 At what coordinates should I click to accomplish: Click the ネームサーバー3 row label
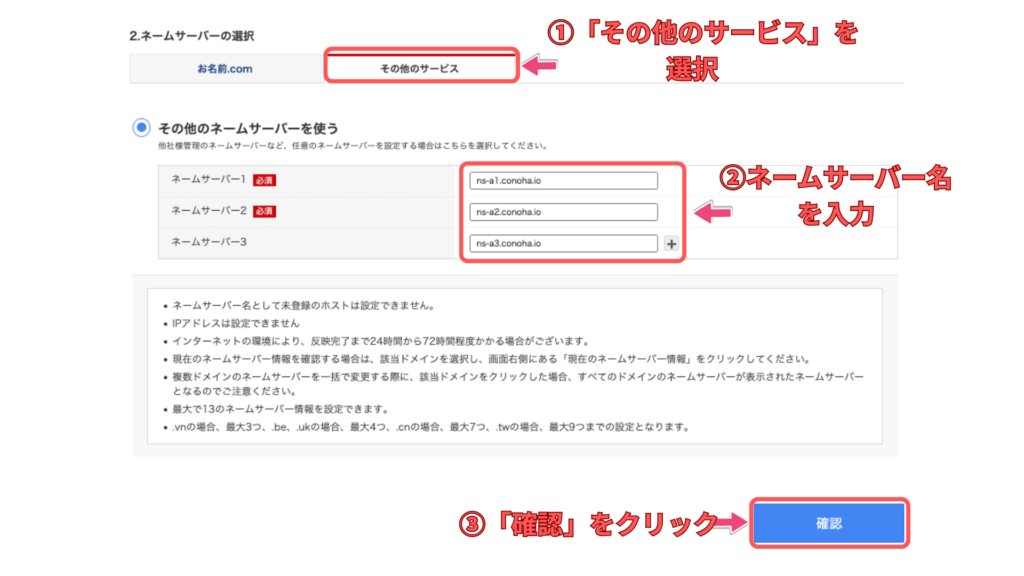point(208,243)
